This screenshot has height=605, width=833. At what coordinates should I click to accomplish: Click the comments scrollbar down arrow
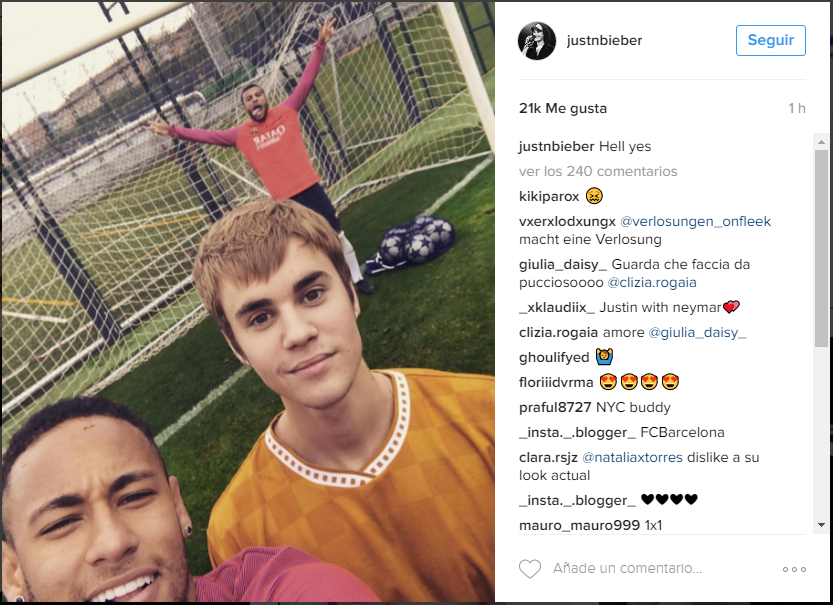(x=821, y=525)
